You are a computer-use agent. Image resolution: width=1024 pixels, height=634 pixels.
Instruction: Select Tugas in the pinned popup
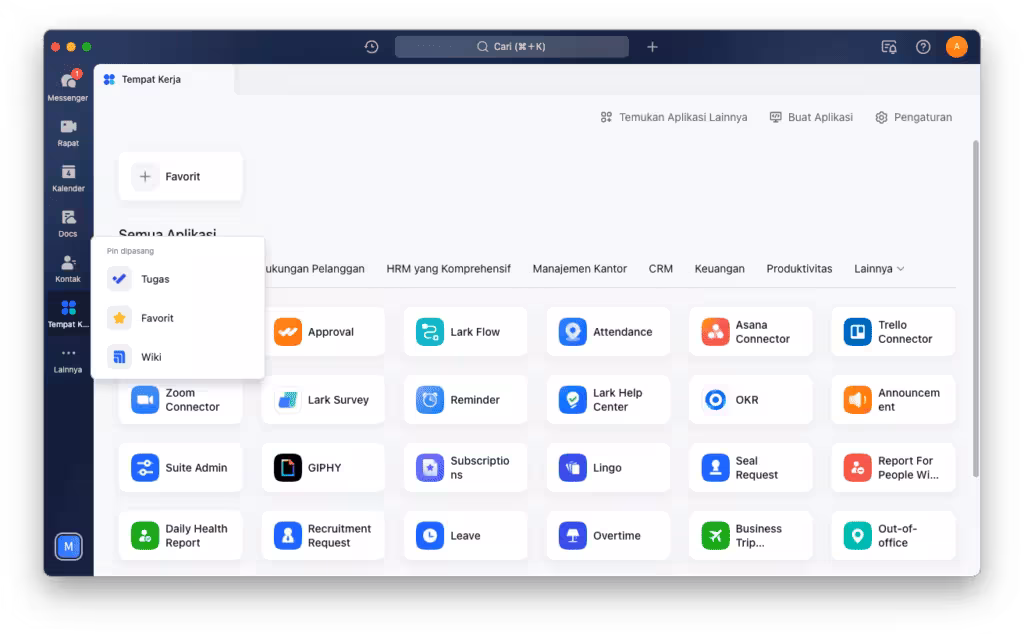click(178, 279)
